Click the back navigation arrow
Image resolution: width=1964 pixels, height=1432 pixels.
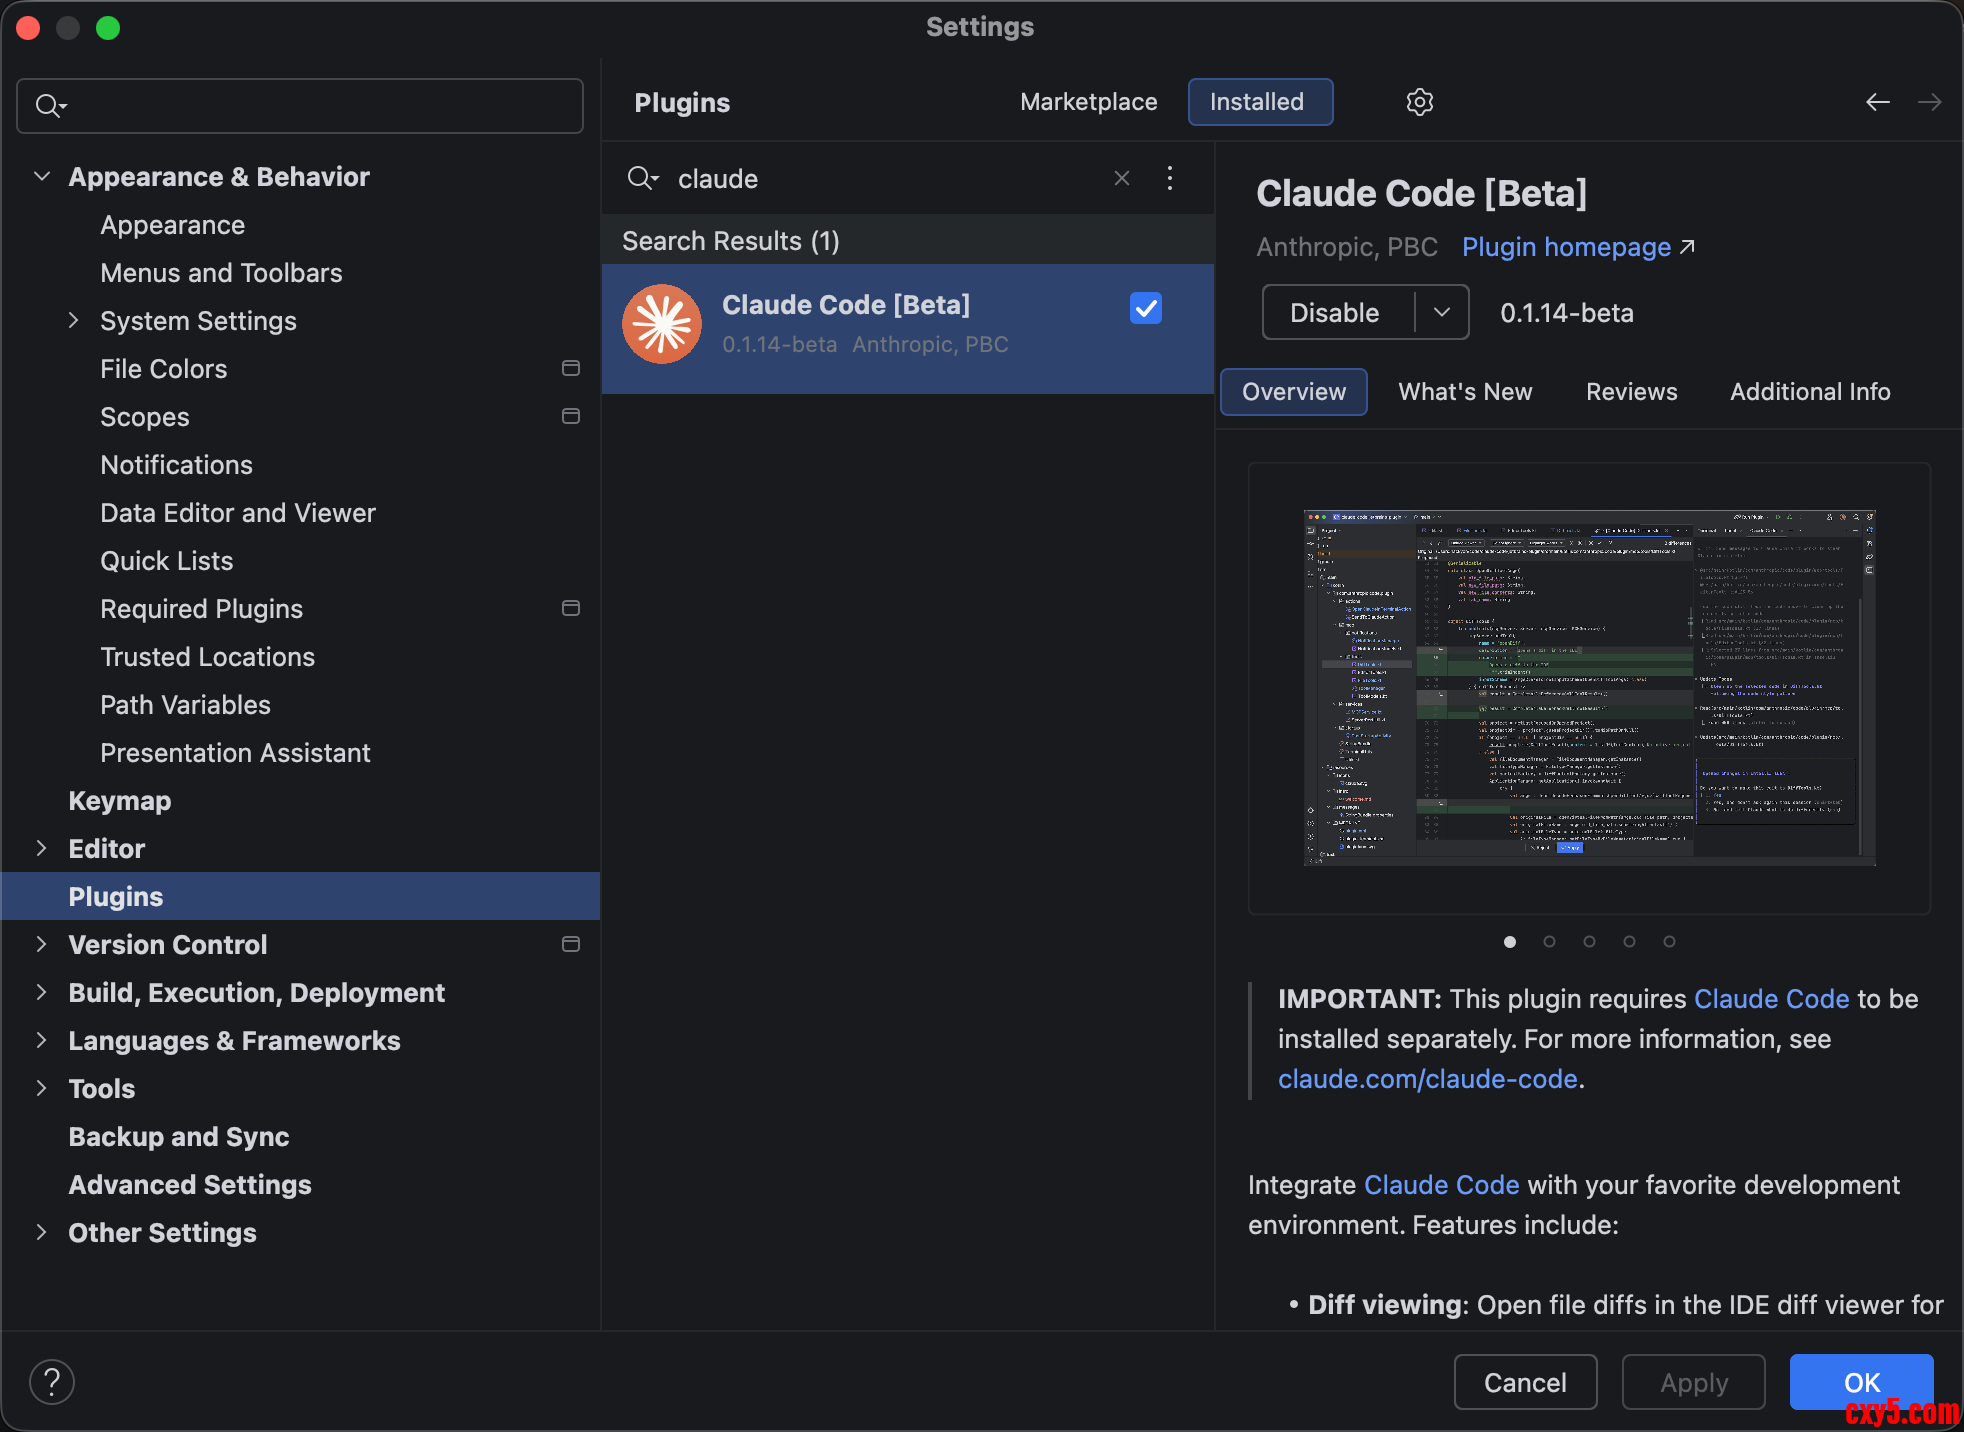1877,102
